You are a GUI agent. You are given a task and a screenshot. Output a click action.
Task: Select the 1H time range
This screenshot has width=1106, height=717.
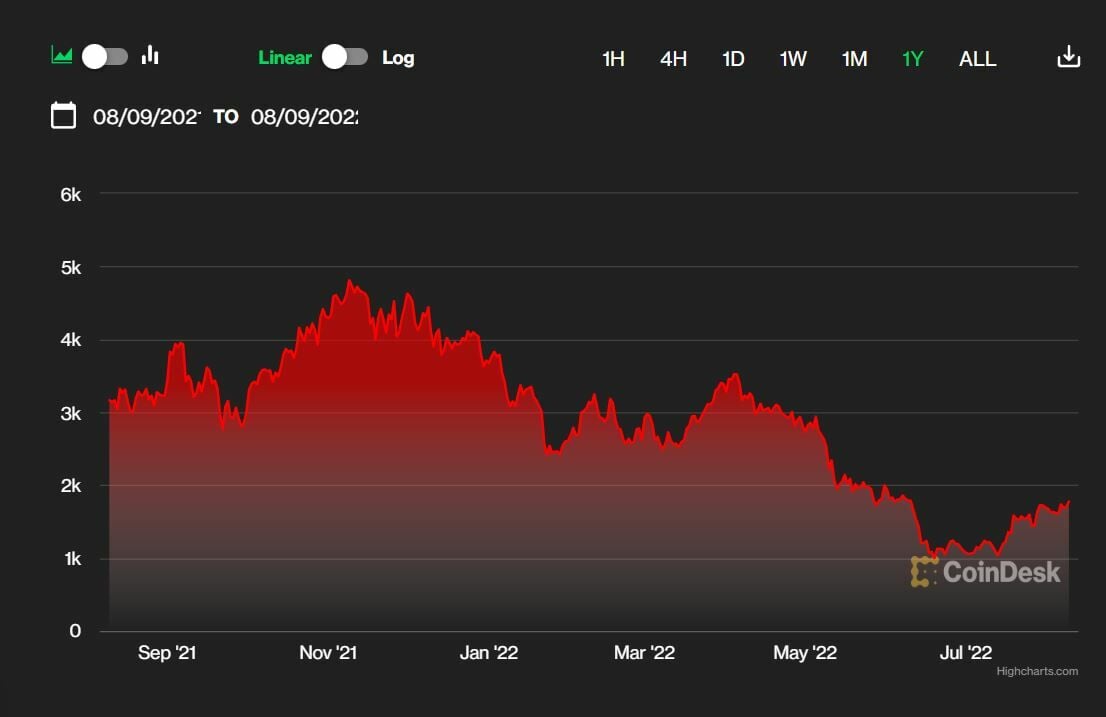613,59
